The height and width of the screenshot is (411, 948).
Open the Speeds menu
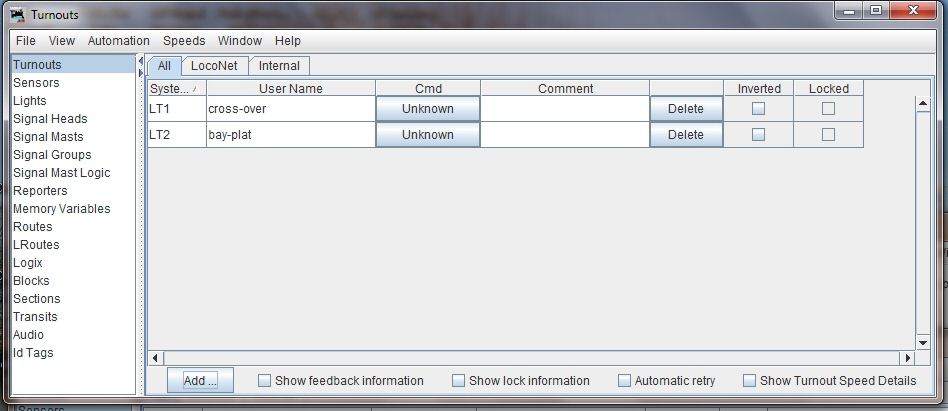[184, 41]
